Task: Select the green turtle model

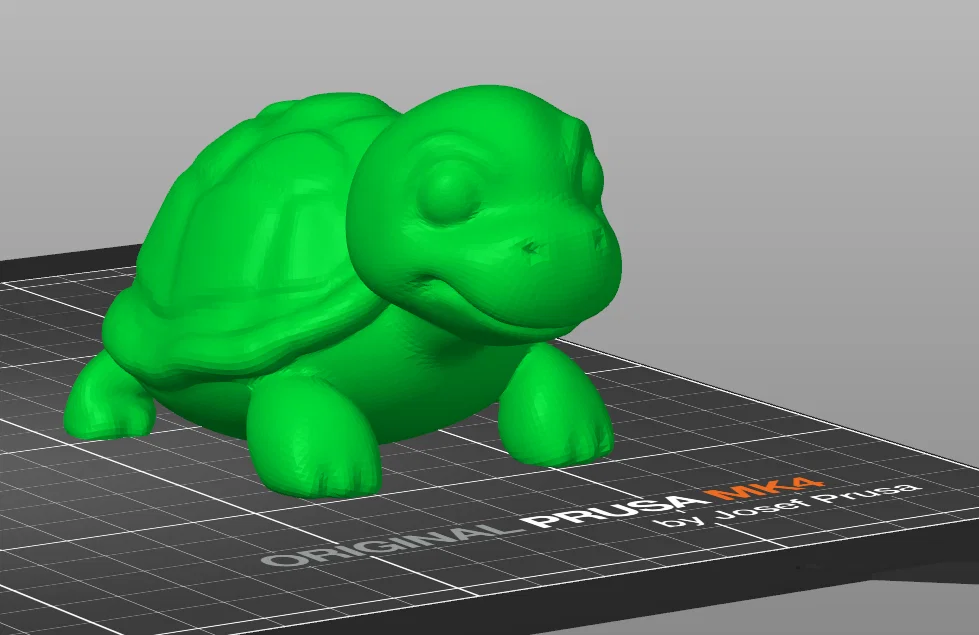Action: [343, 293]
